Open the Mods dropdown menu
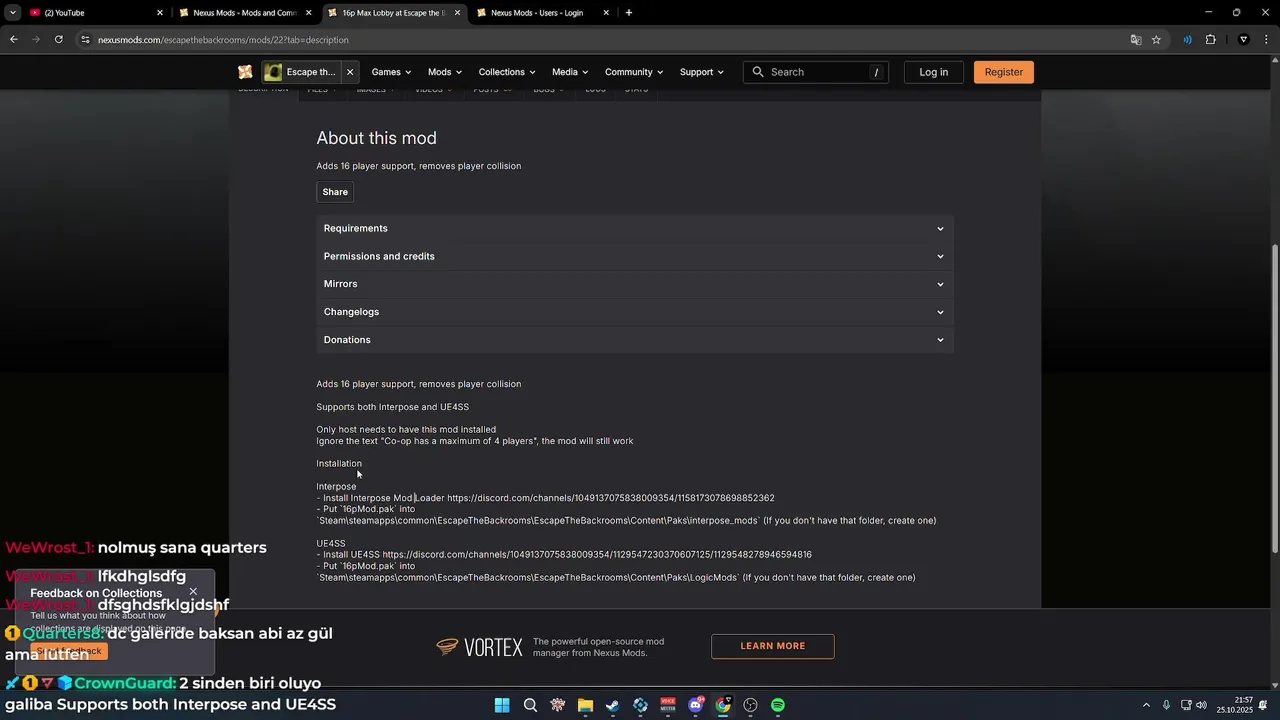 445,72
